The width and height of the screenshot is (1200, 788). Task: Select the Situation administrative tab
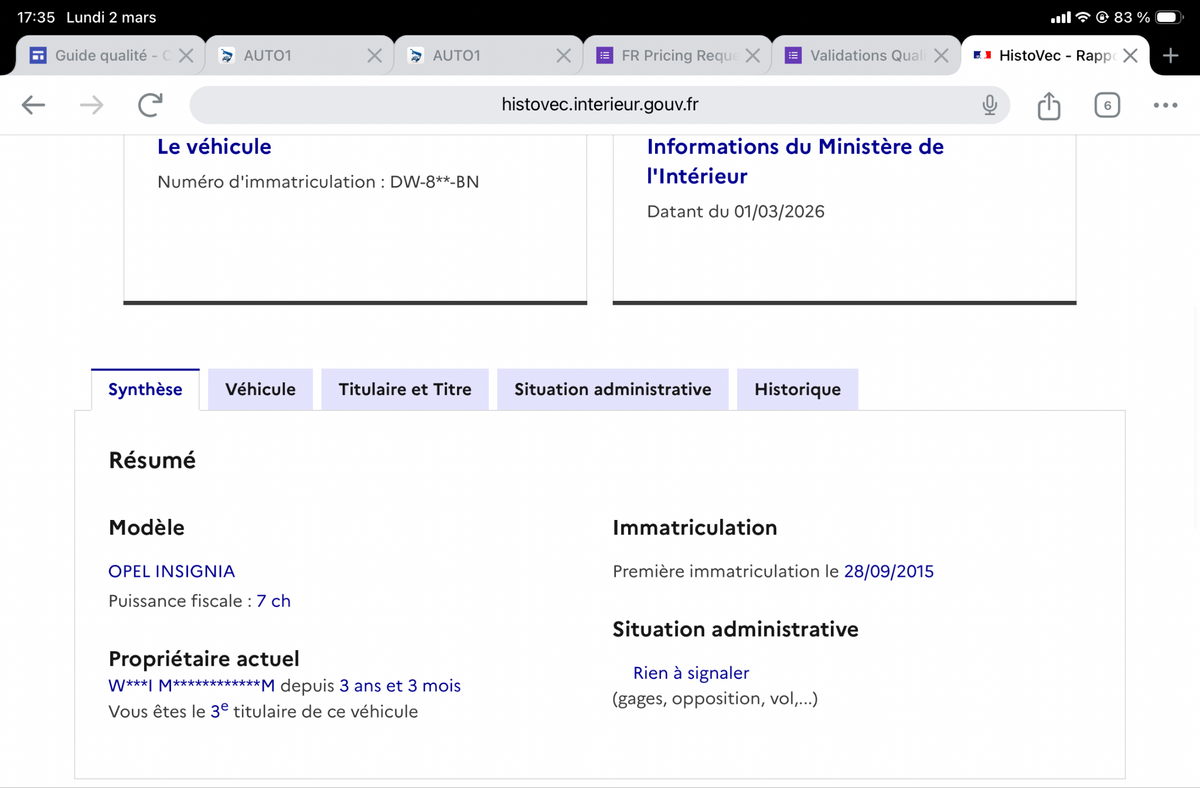tap(612, 389)
